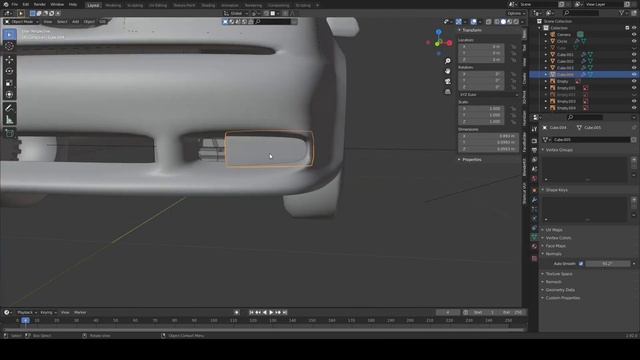Screen dimensions: 640x360
Task: Open the timeline Marker menu
Action: [x=80, y=313]
